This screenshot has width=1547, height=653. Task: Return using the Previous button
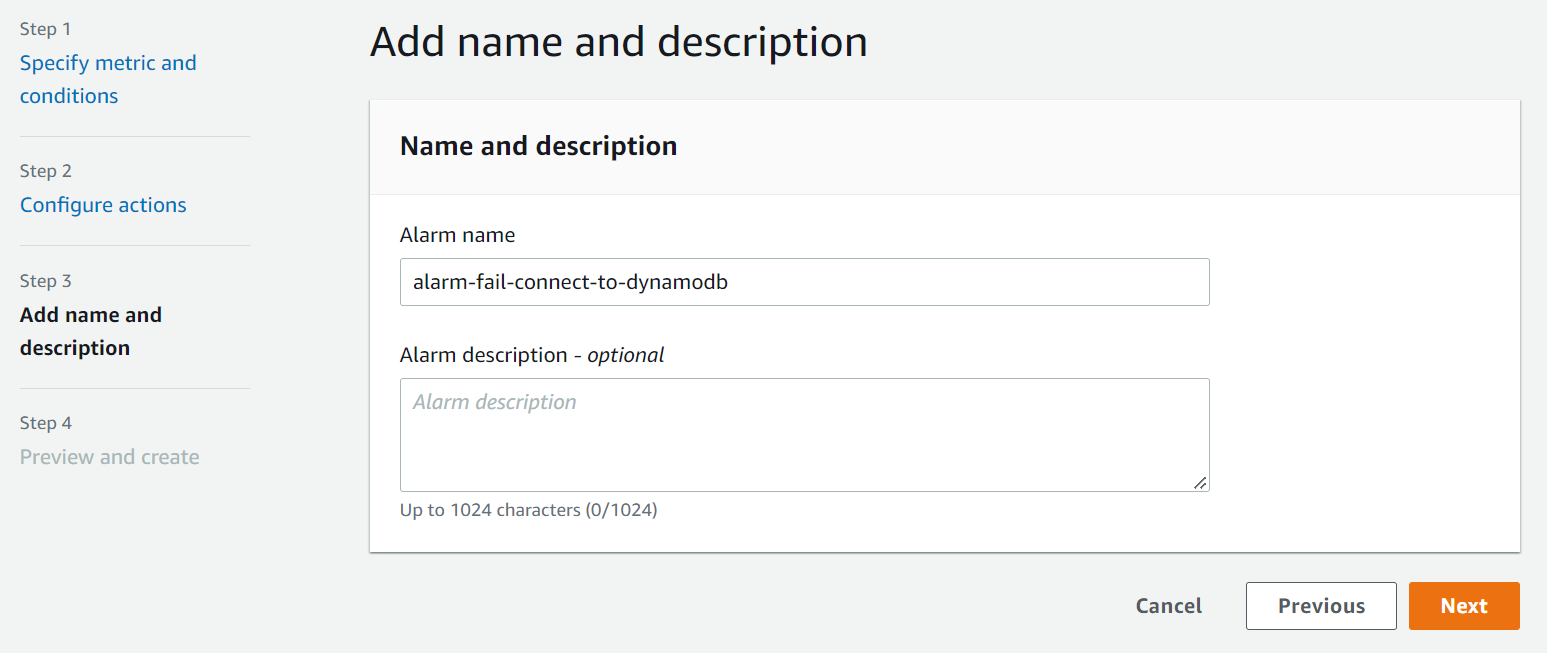[1321, 606]
